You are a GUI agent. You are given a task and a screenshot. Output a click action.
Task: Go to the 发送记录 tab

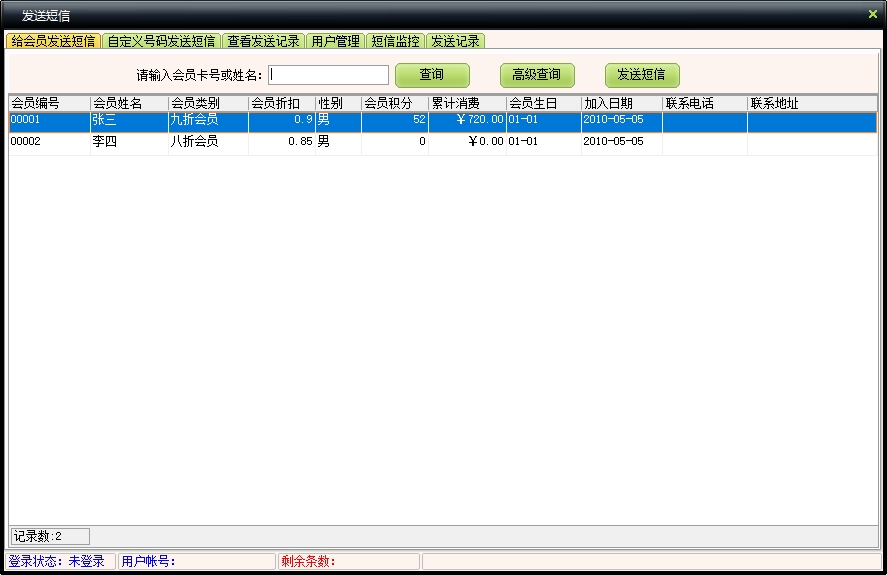[455, 41]
